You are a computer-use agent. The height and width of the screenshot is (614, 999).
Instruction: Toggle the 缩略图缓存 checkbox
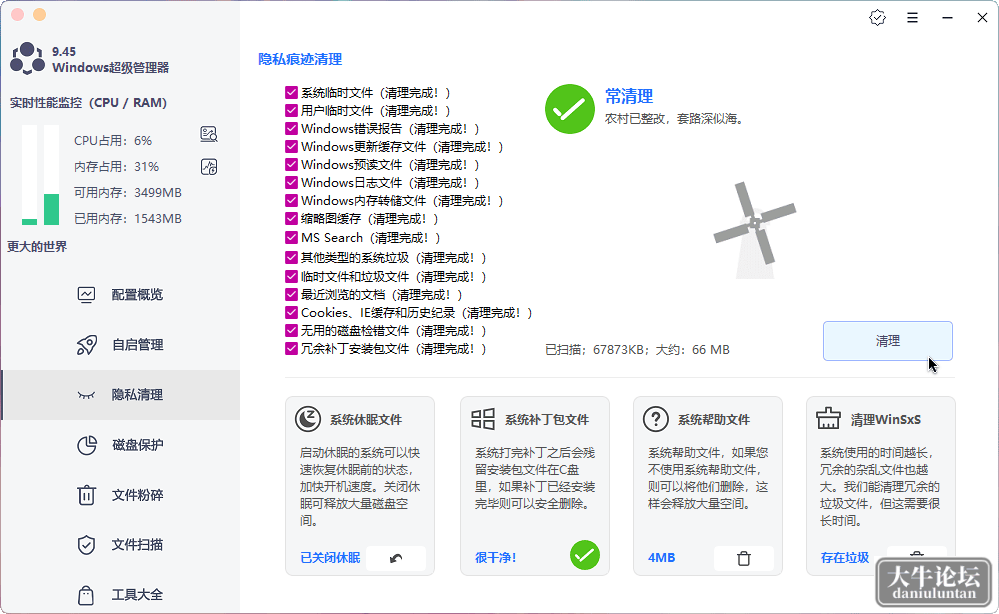pyautogui.click(x=291, y=218)
